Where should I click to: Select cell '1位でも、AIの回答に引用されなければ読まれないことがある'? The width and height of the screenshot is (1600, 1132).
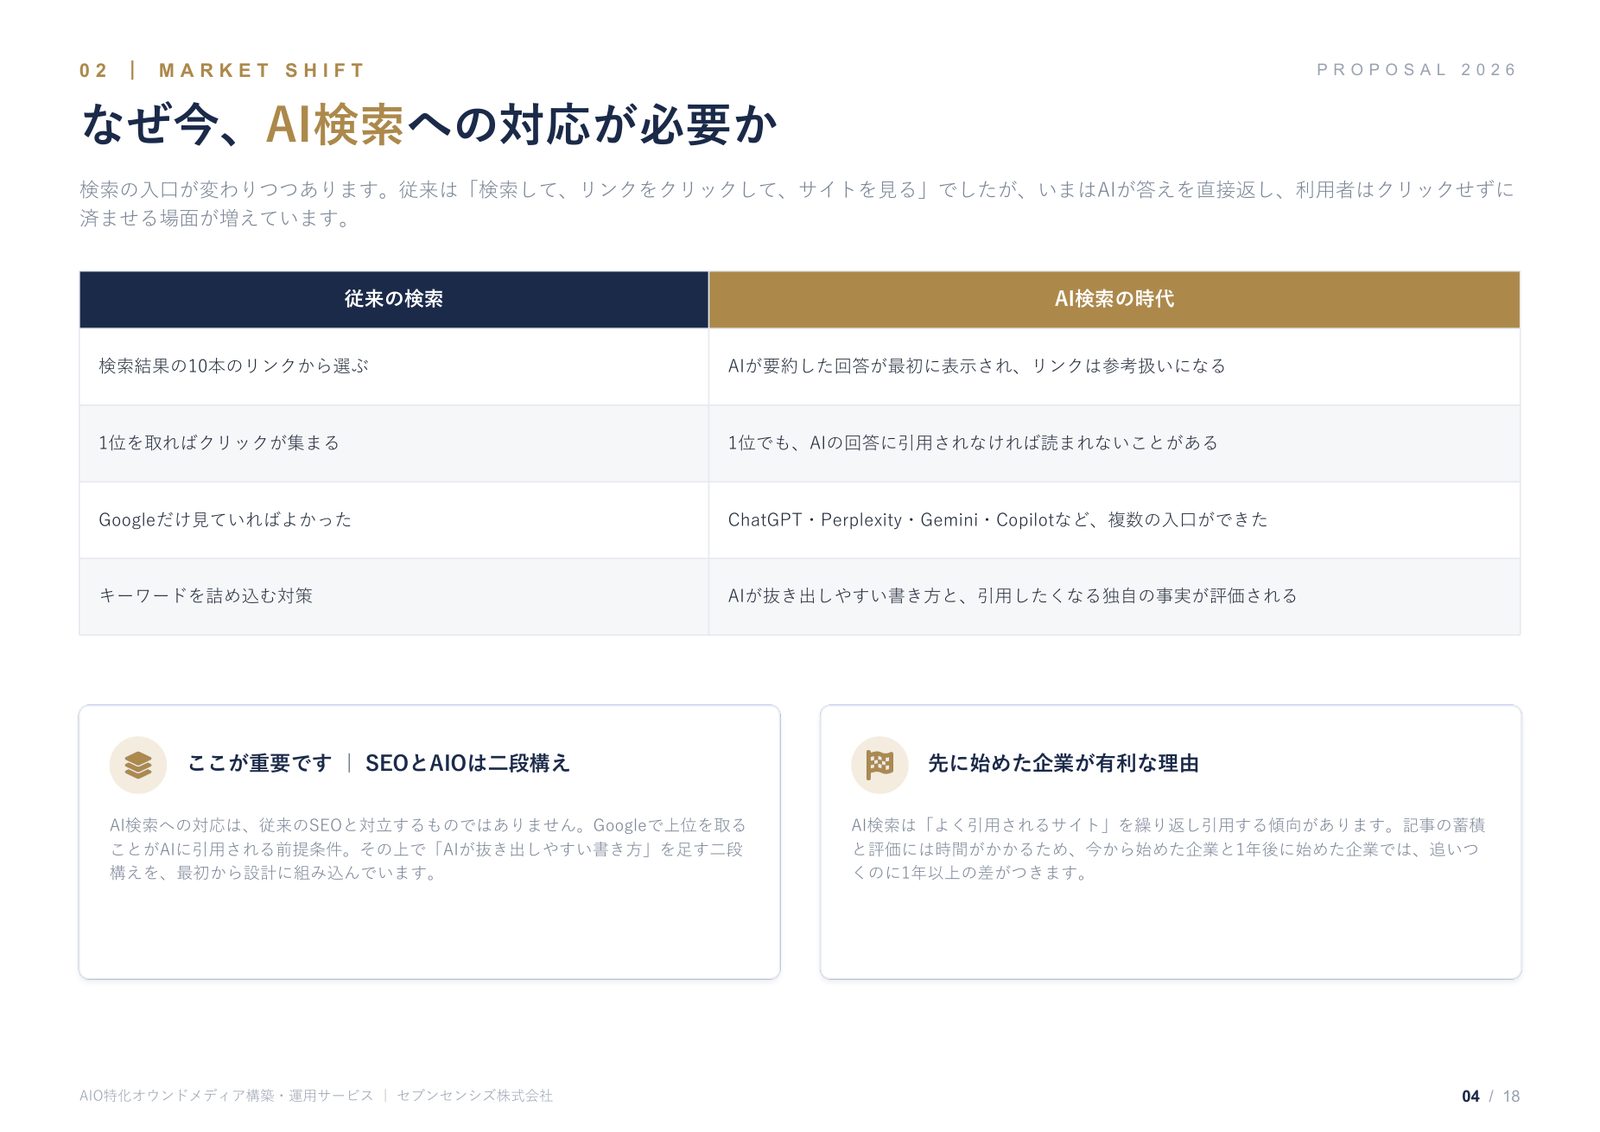[x=1114, y=443]
